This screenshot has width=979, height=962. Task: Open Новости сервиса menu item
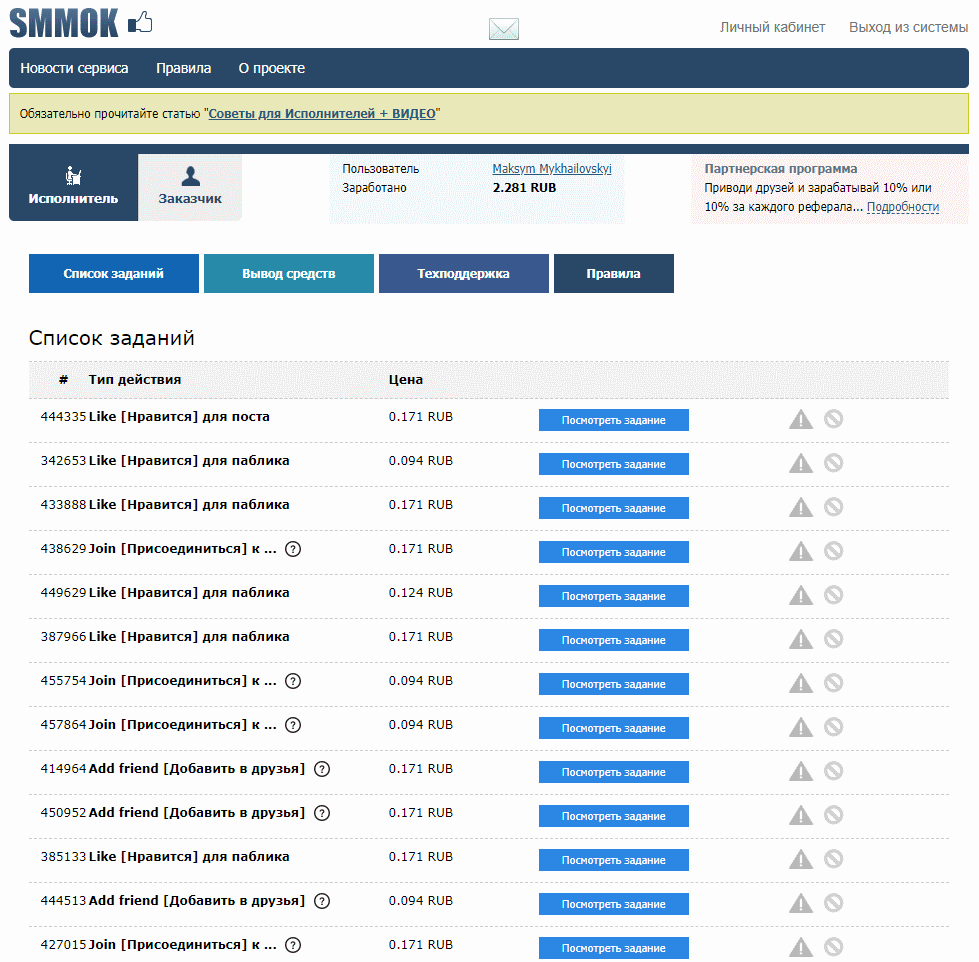tap(74, 68)
